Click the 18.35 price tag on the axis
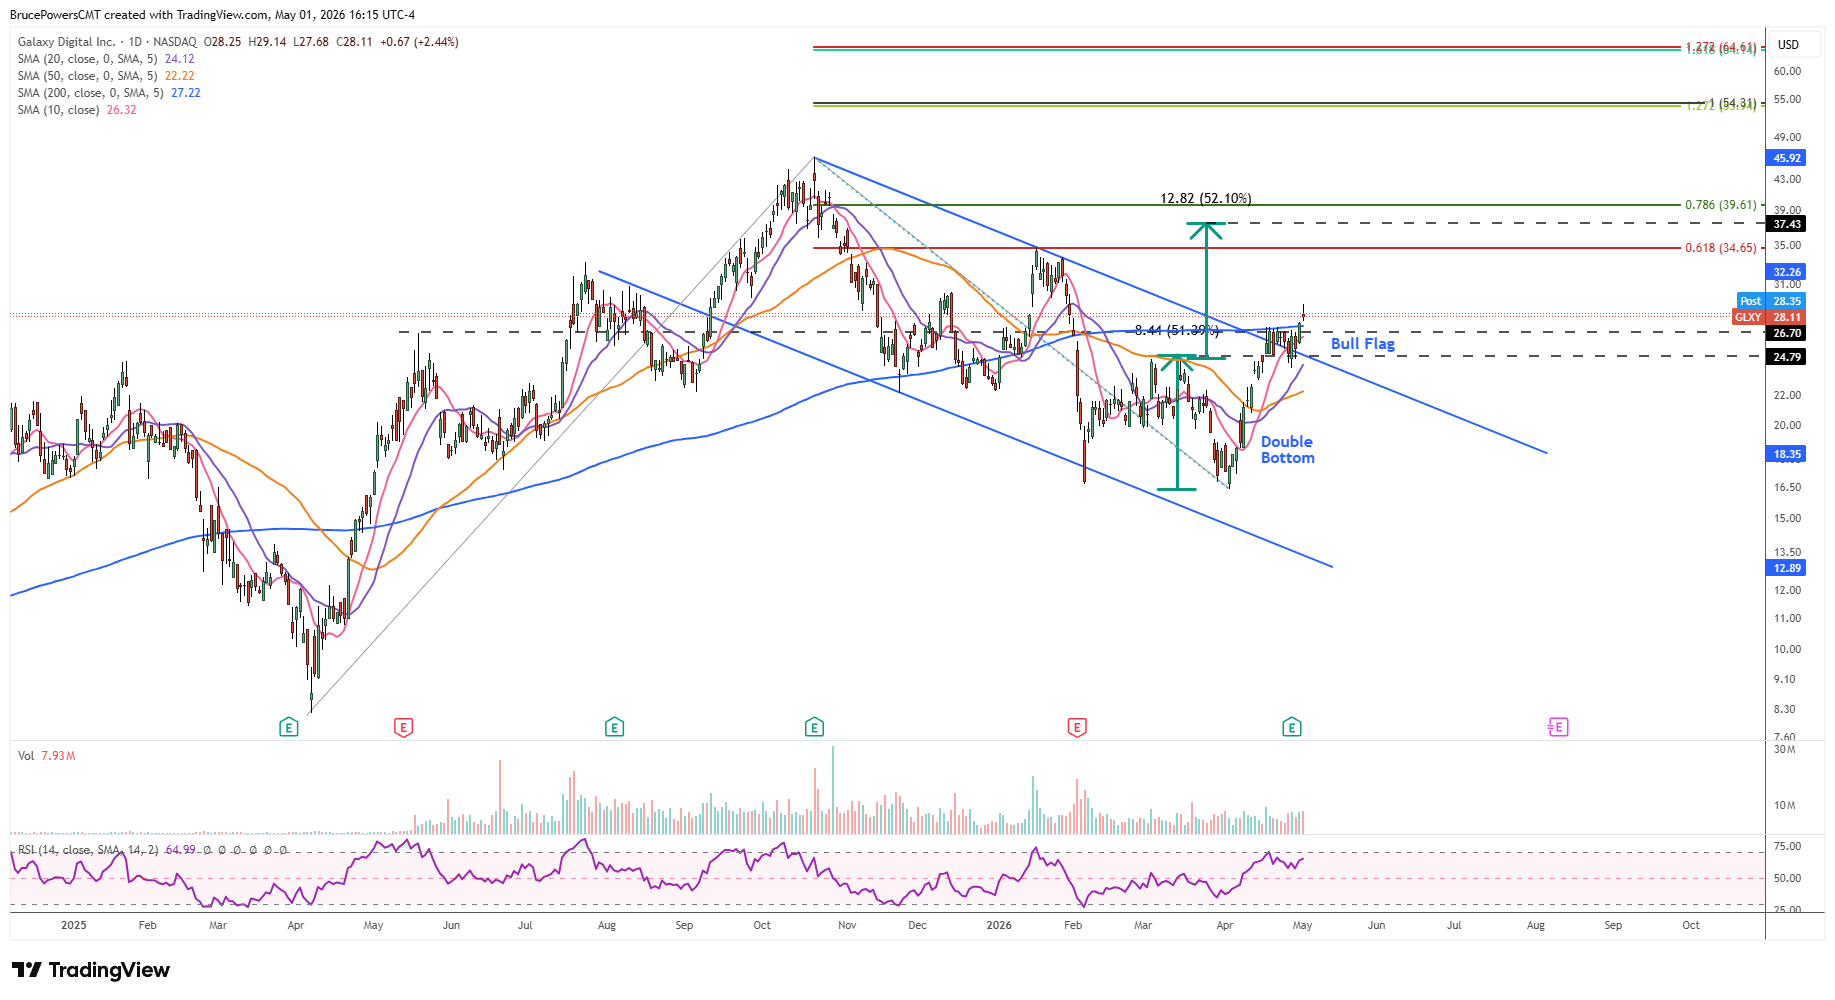This screenshot has width=1835, height=1000. click(1787, 454)
